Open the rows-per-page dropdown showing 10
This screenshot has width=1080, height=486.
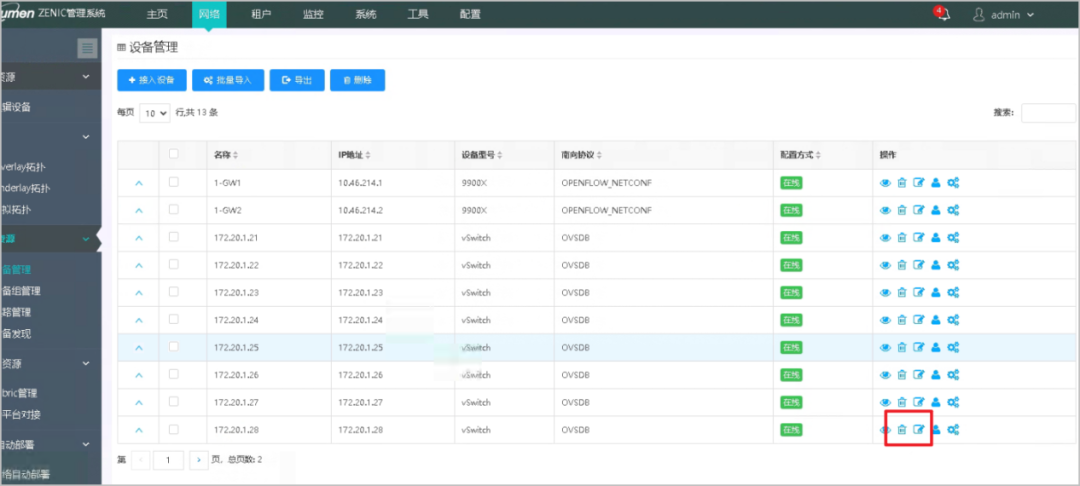pos(155,114)
